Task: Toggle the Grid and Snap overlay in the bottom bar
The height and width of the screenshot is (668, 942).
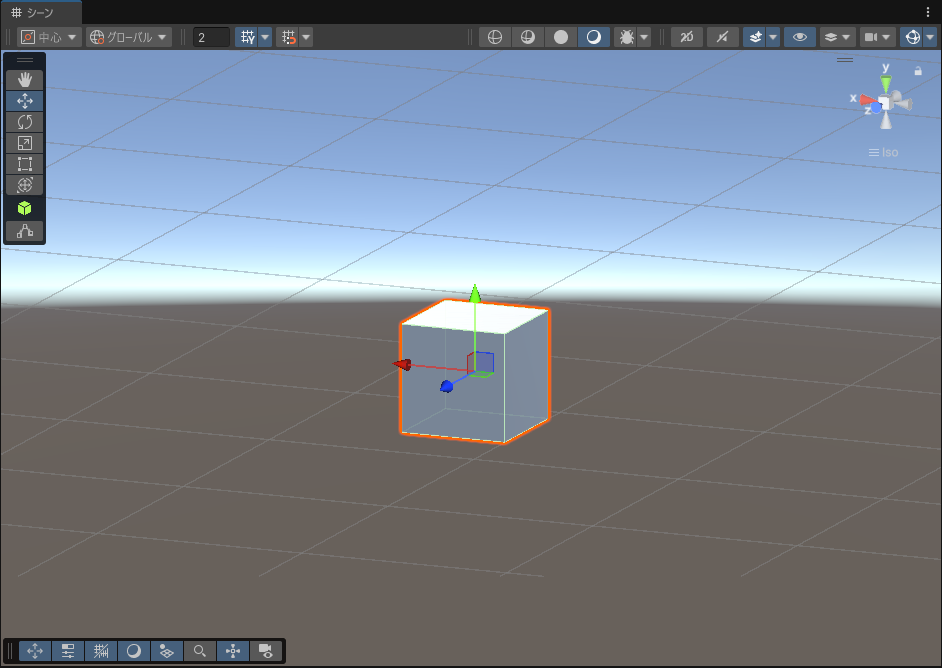Action: [101, 651]
